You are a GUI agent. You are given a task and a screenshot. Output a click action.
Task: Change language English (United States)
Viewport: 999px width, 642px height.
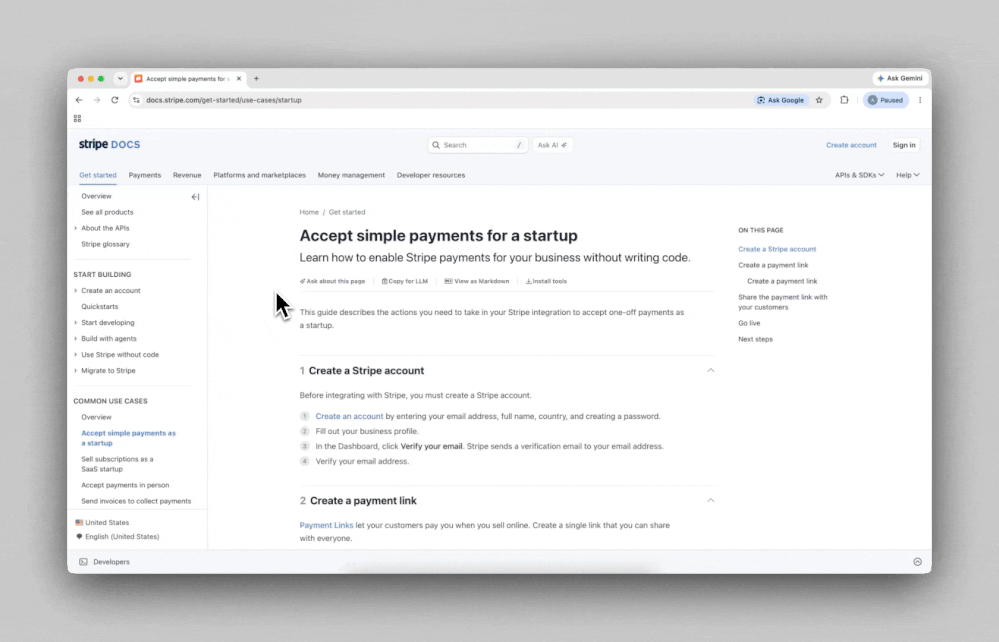coord(117,536)
